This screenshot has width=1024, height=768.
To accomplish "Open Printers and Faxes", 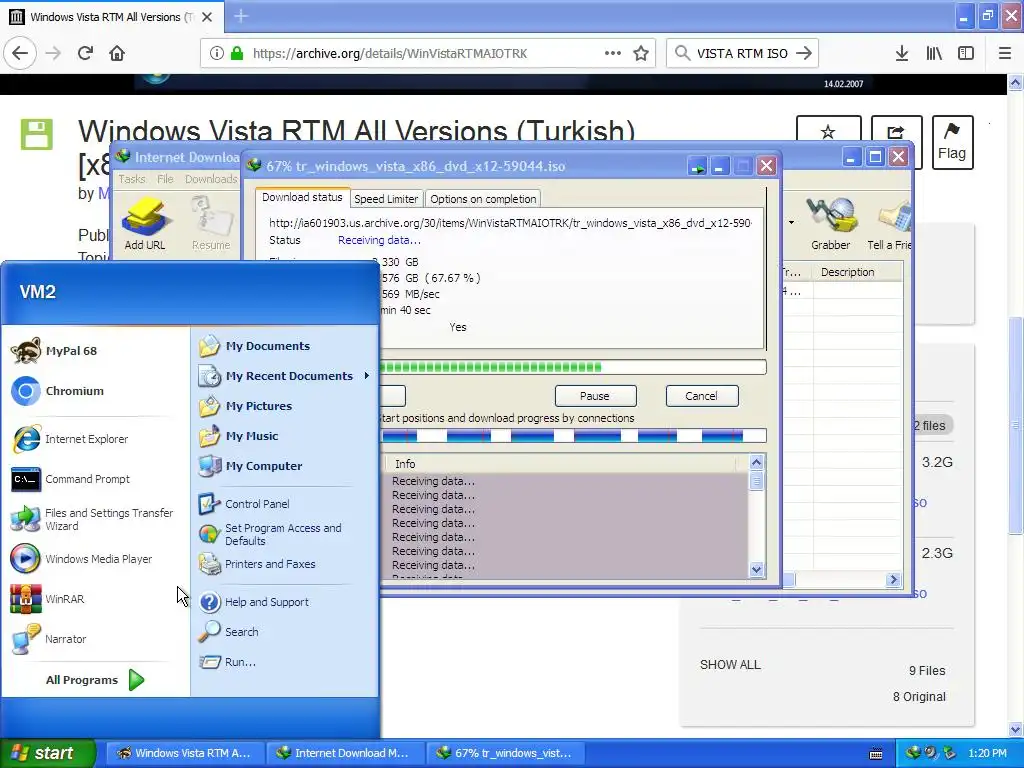I will [x=257, y=564].
